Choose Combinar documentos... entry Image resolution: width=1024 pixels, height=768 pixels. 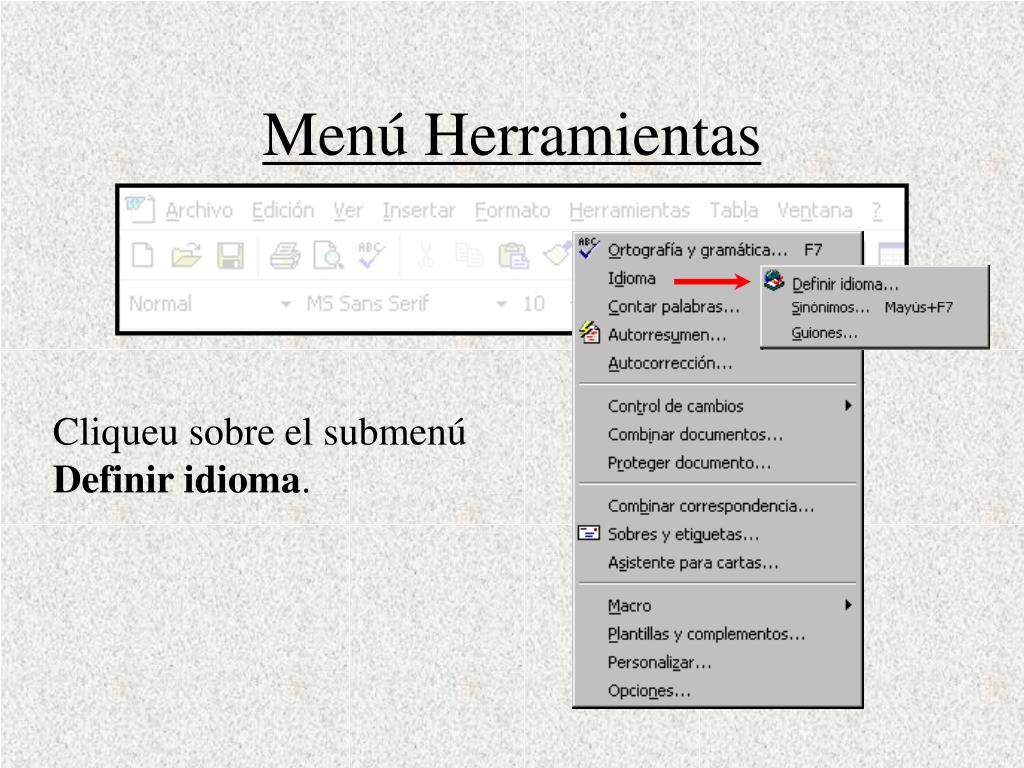point(718,434)
